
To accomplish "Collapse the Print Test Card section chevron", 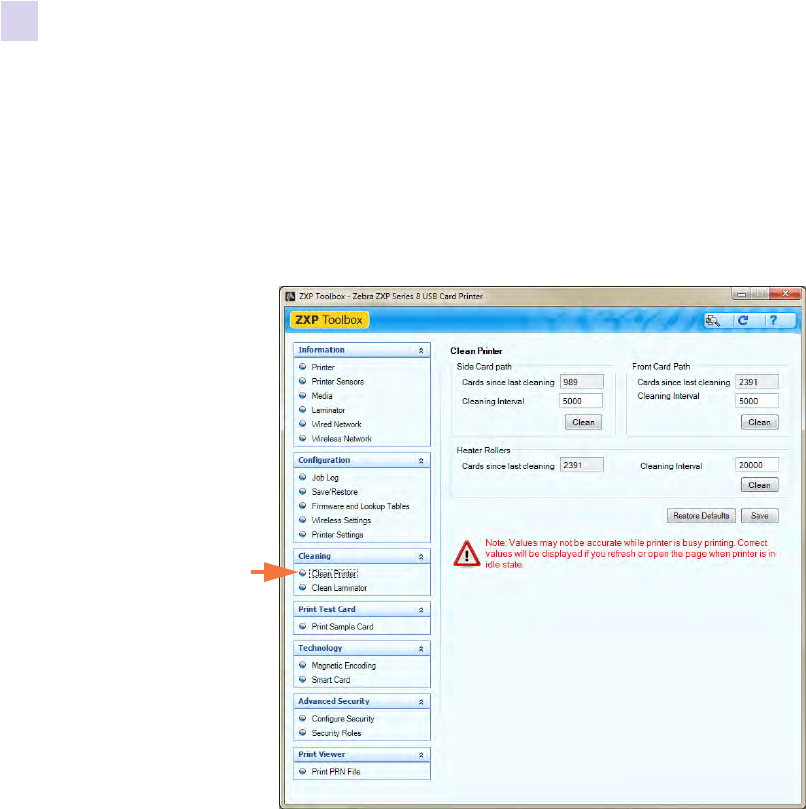I will (421, 610).
